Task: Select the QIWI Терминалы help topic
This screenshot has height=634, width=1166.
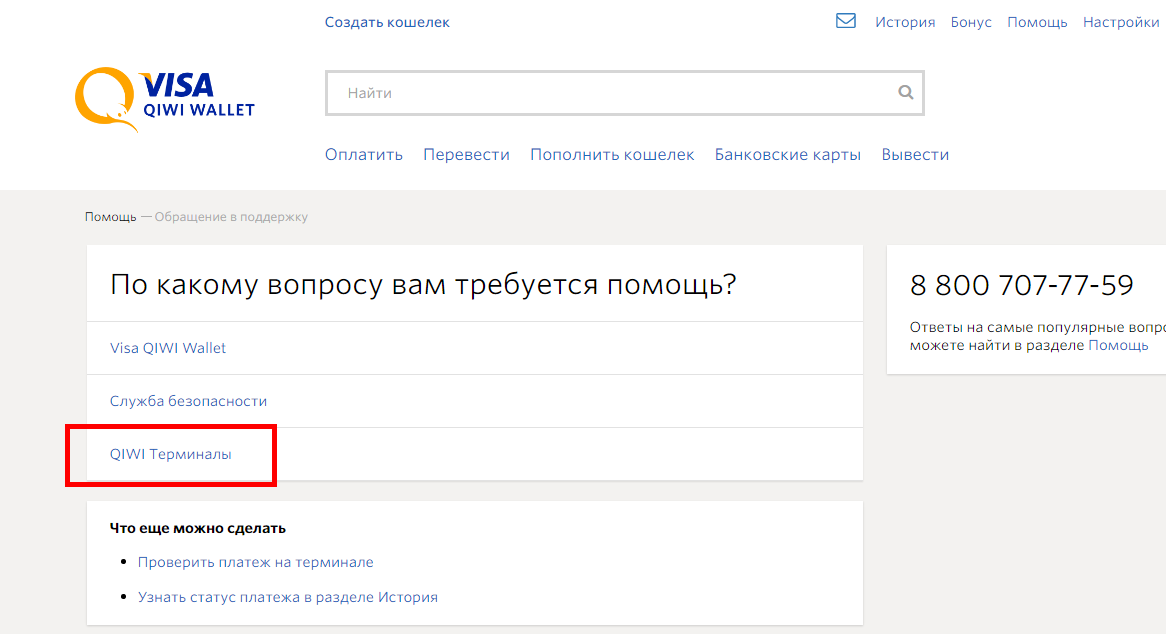Action: pos(170,454)
